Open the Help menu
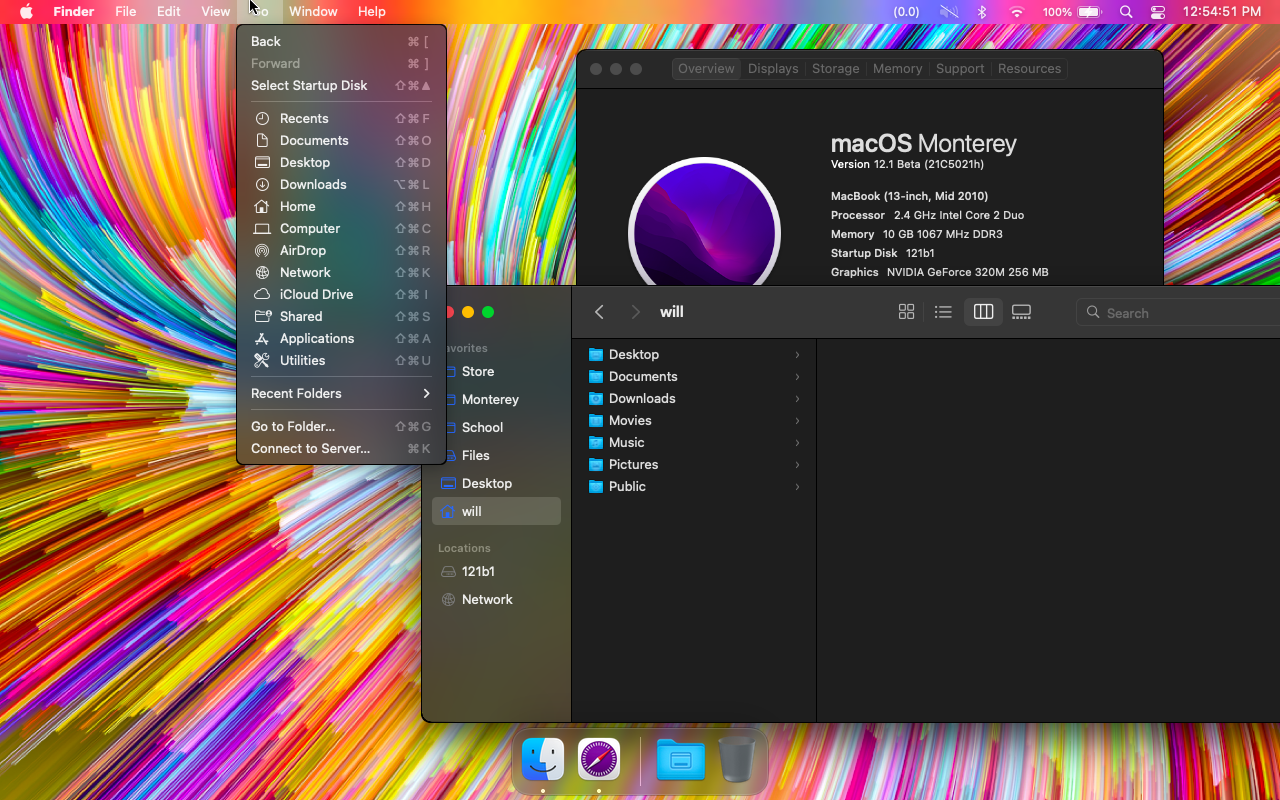The width and height of the screenshot is (1280, 800). tap(371, 12)
